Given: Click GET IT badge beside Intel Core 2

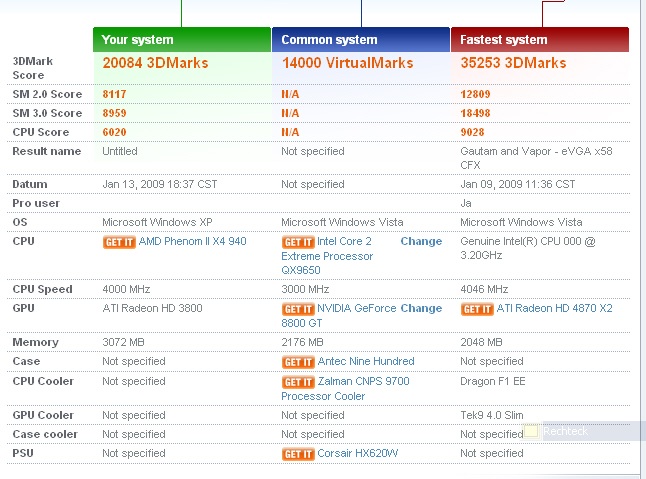Looking at the screenshot, I should point(298,242).
